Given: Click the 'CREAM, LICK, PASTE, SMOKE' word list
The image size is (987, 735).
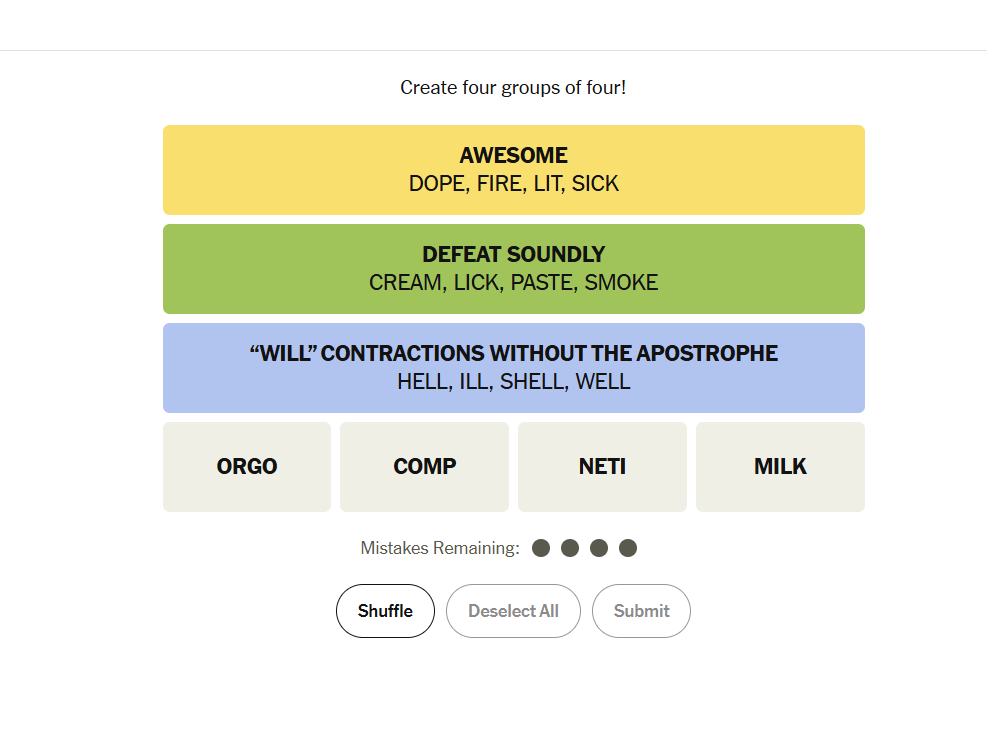Looking at the screenshot, I should click(x=514, y=283).
